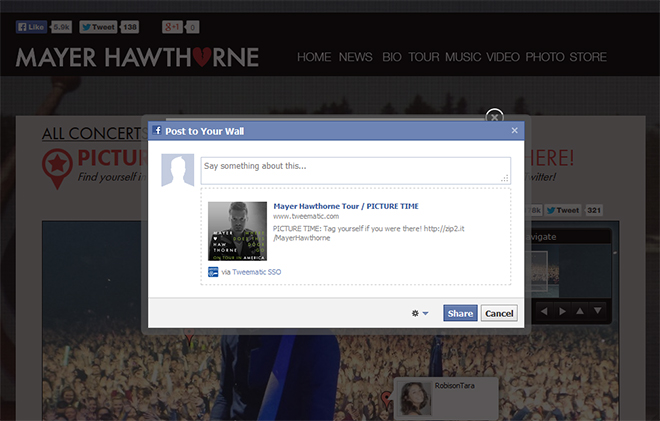
Task: Click the Share button
Action: (x=460, y=313)
